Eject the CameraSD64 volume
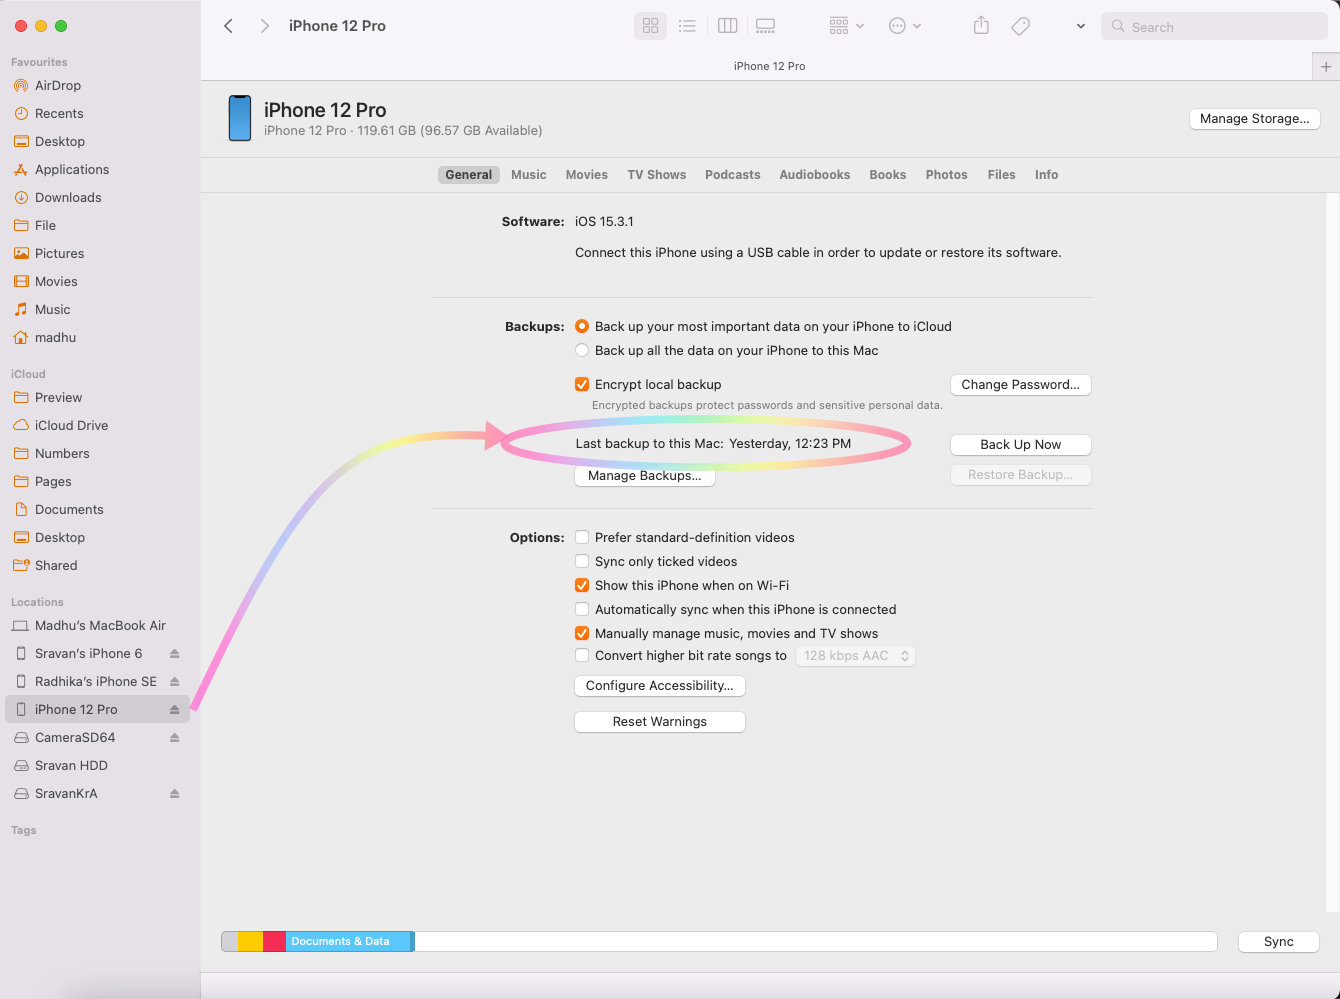The width and height of the screenshot is (1340, 999). (174, 737)
